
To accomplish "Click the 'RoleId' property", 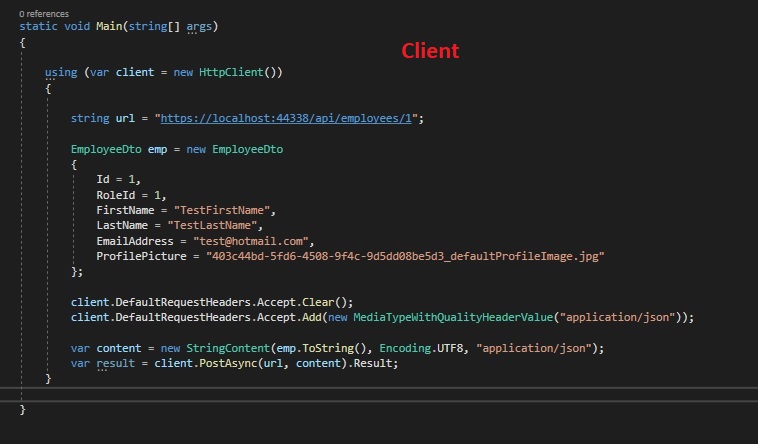I will 116,195.
